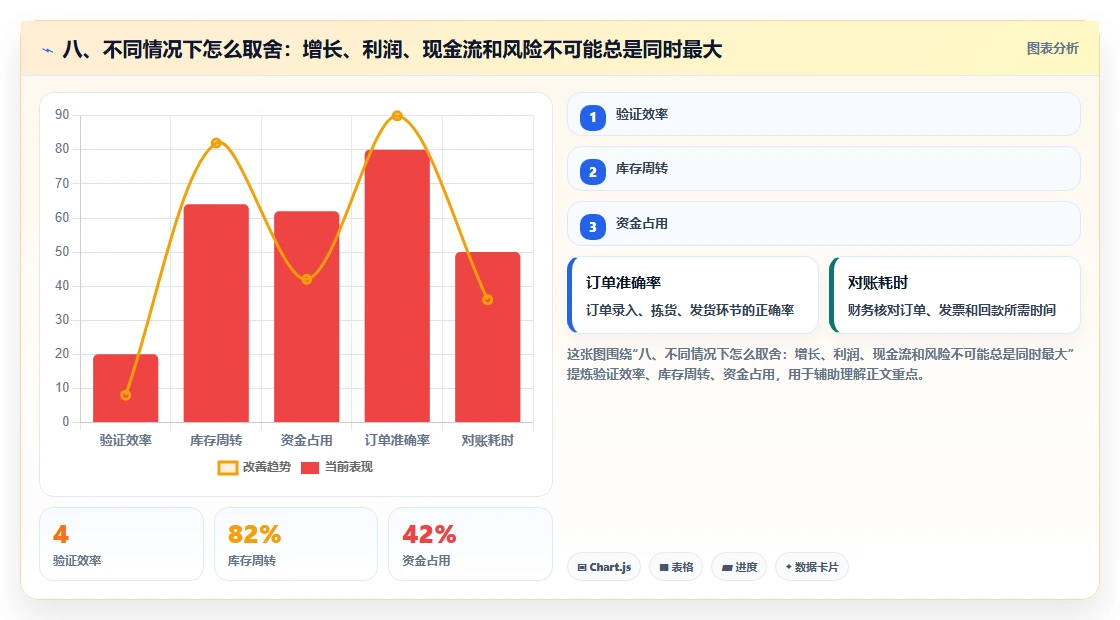This screenshot has height=620, width=1120.
Task: Select the 库存周转 list item text
Action: pyautogui.click(x=641, y=169)
